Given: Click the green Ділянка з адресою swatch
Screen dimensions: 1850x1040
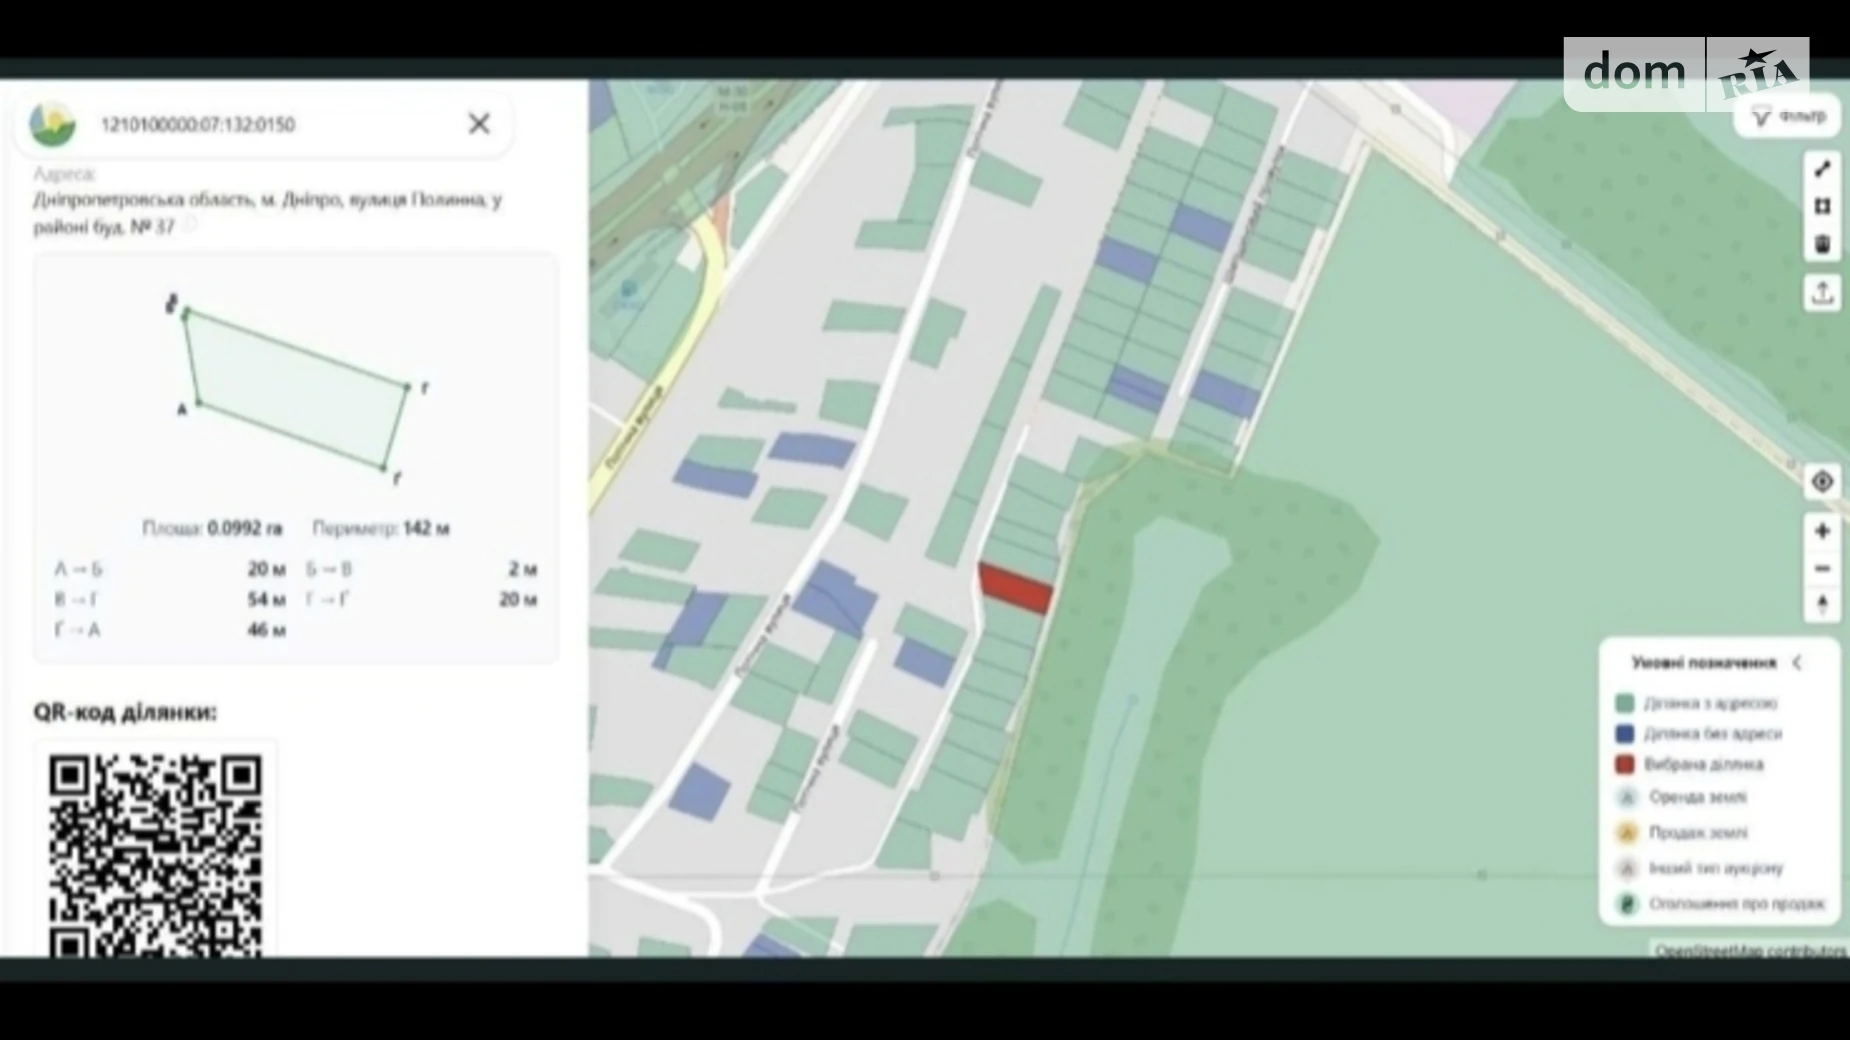Looking at the screenshot, I should pyautogui.click(x=1625, y=703).
